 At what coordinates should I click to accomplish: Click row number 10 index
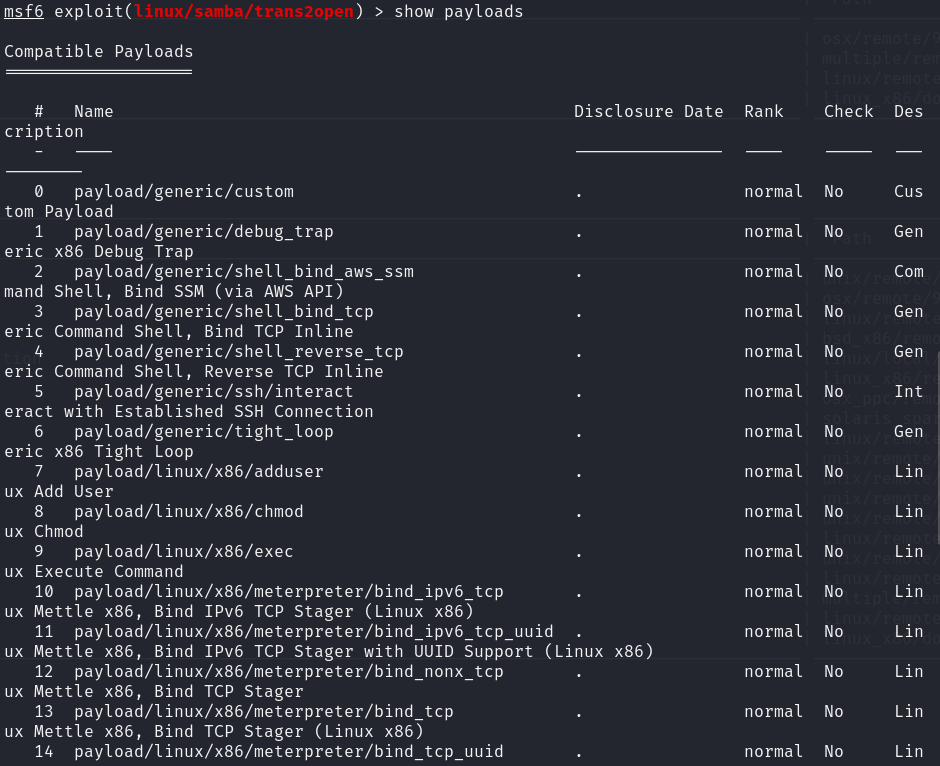pos(44,592)
